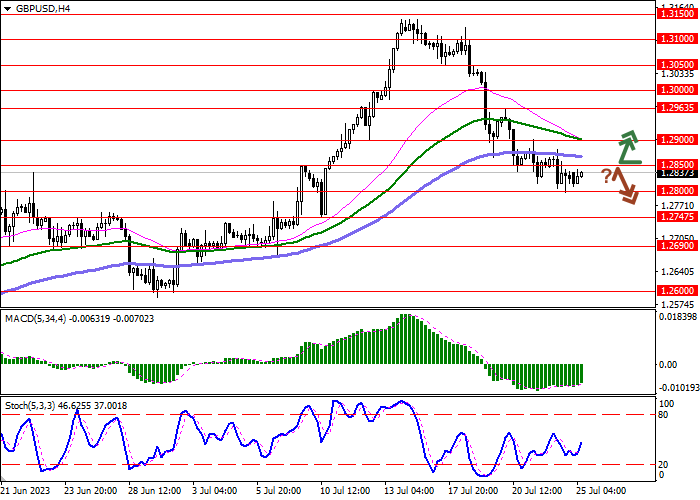The width and height of the screenshot is (700, 500).
Task: Click the 17 Jul 20:00 time label
Action: 475,491
